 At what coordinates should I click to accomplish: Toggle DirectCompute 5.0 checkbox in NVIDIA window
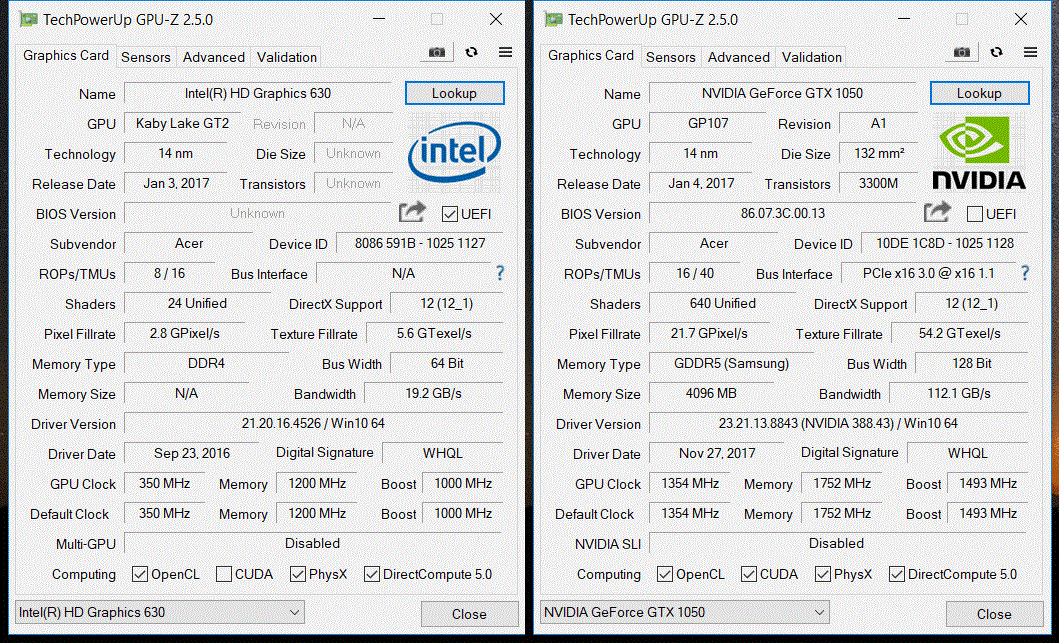click(x=896, y=574)
